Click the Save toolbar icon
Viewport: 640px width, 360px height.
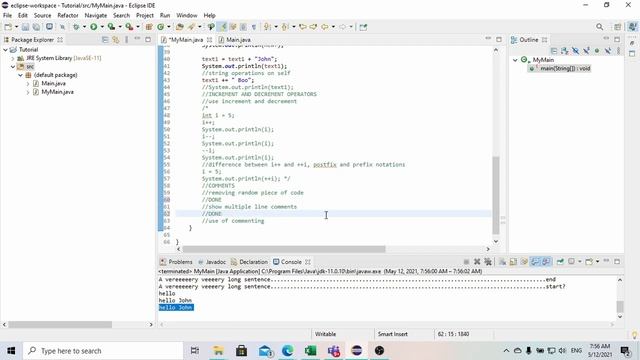(x=25, y=27)
